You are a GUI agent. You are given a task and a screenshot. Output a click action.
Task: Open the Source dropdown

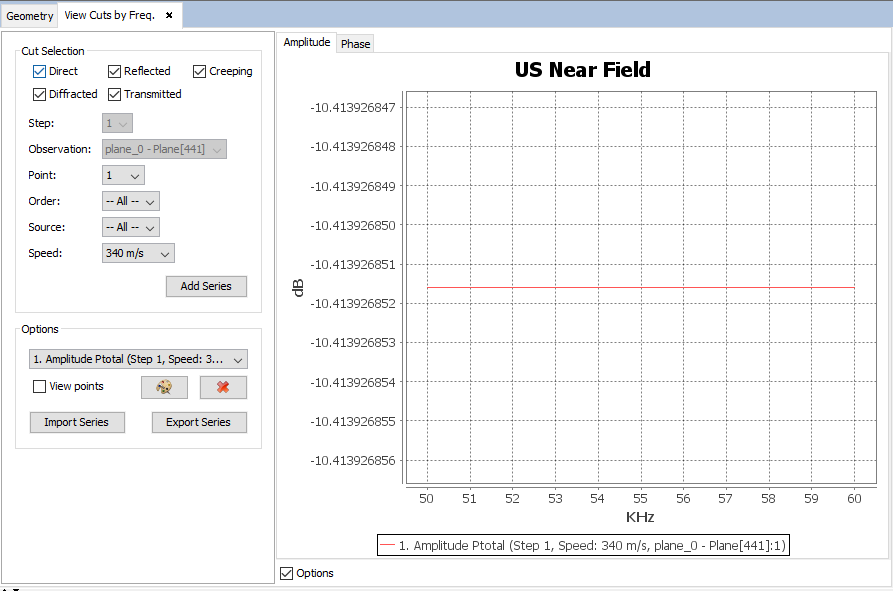point(131,227)
